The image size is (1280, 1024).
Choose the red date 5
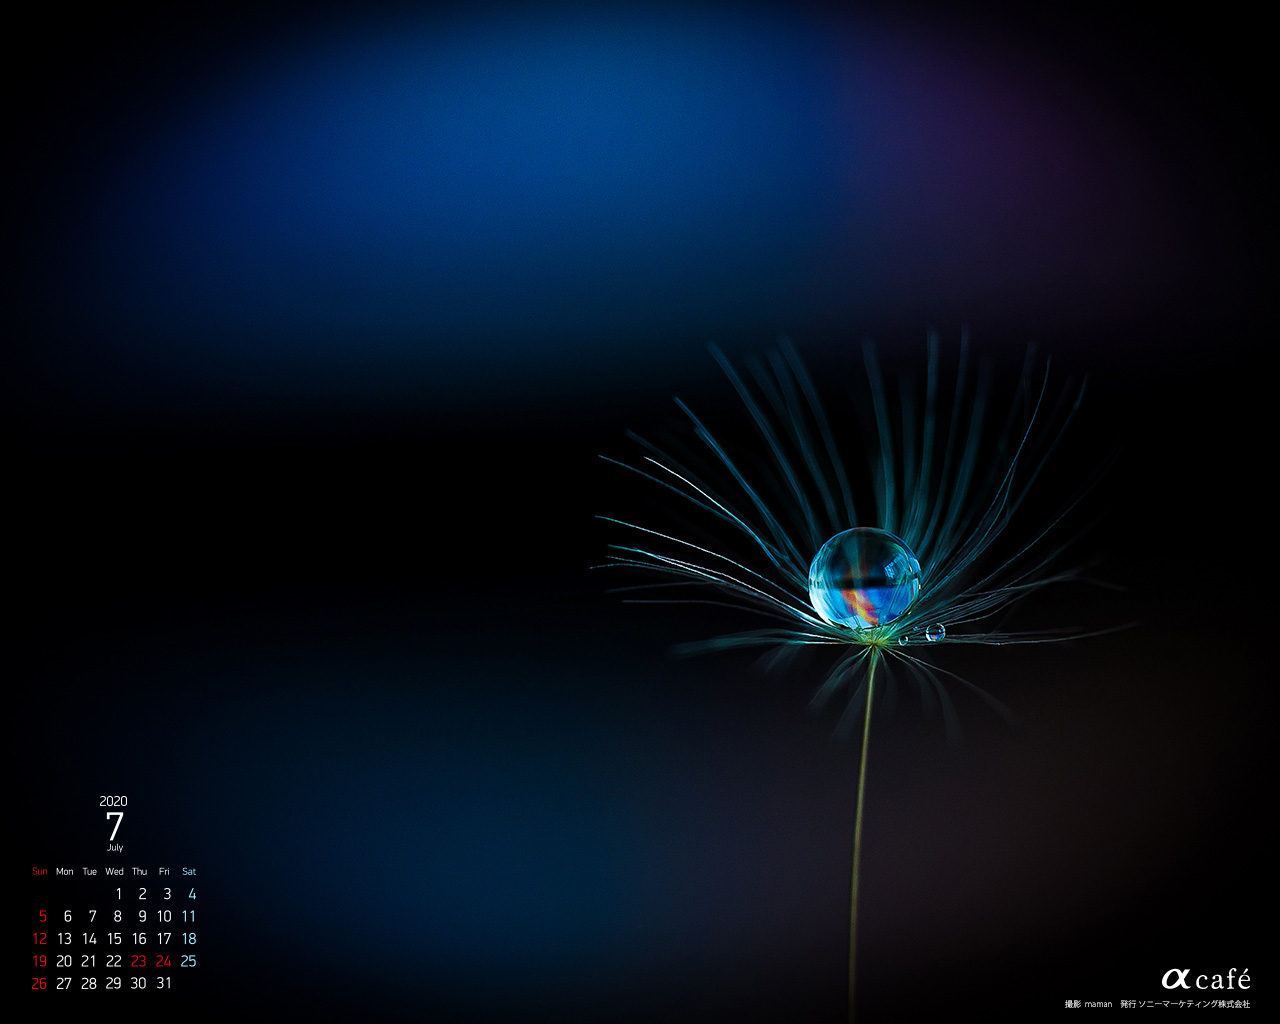[x=42, y=916]
